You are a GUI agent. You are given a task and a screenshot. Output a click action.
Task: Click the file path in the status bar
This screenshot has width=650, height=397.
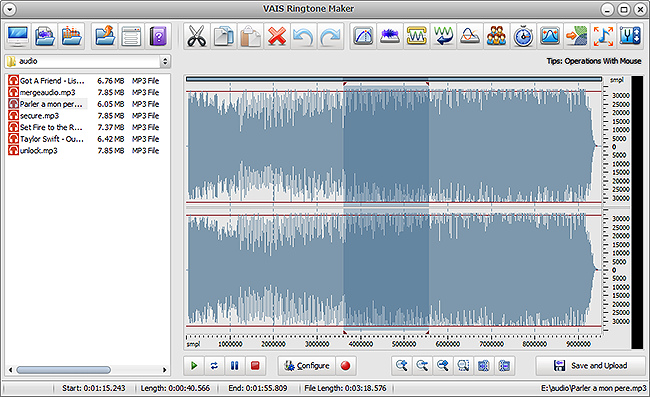click(593, 388)
